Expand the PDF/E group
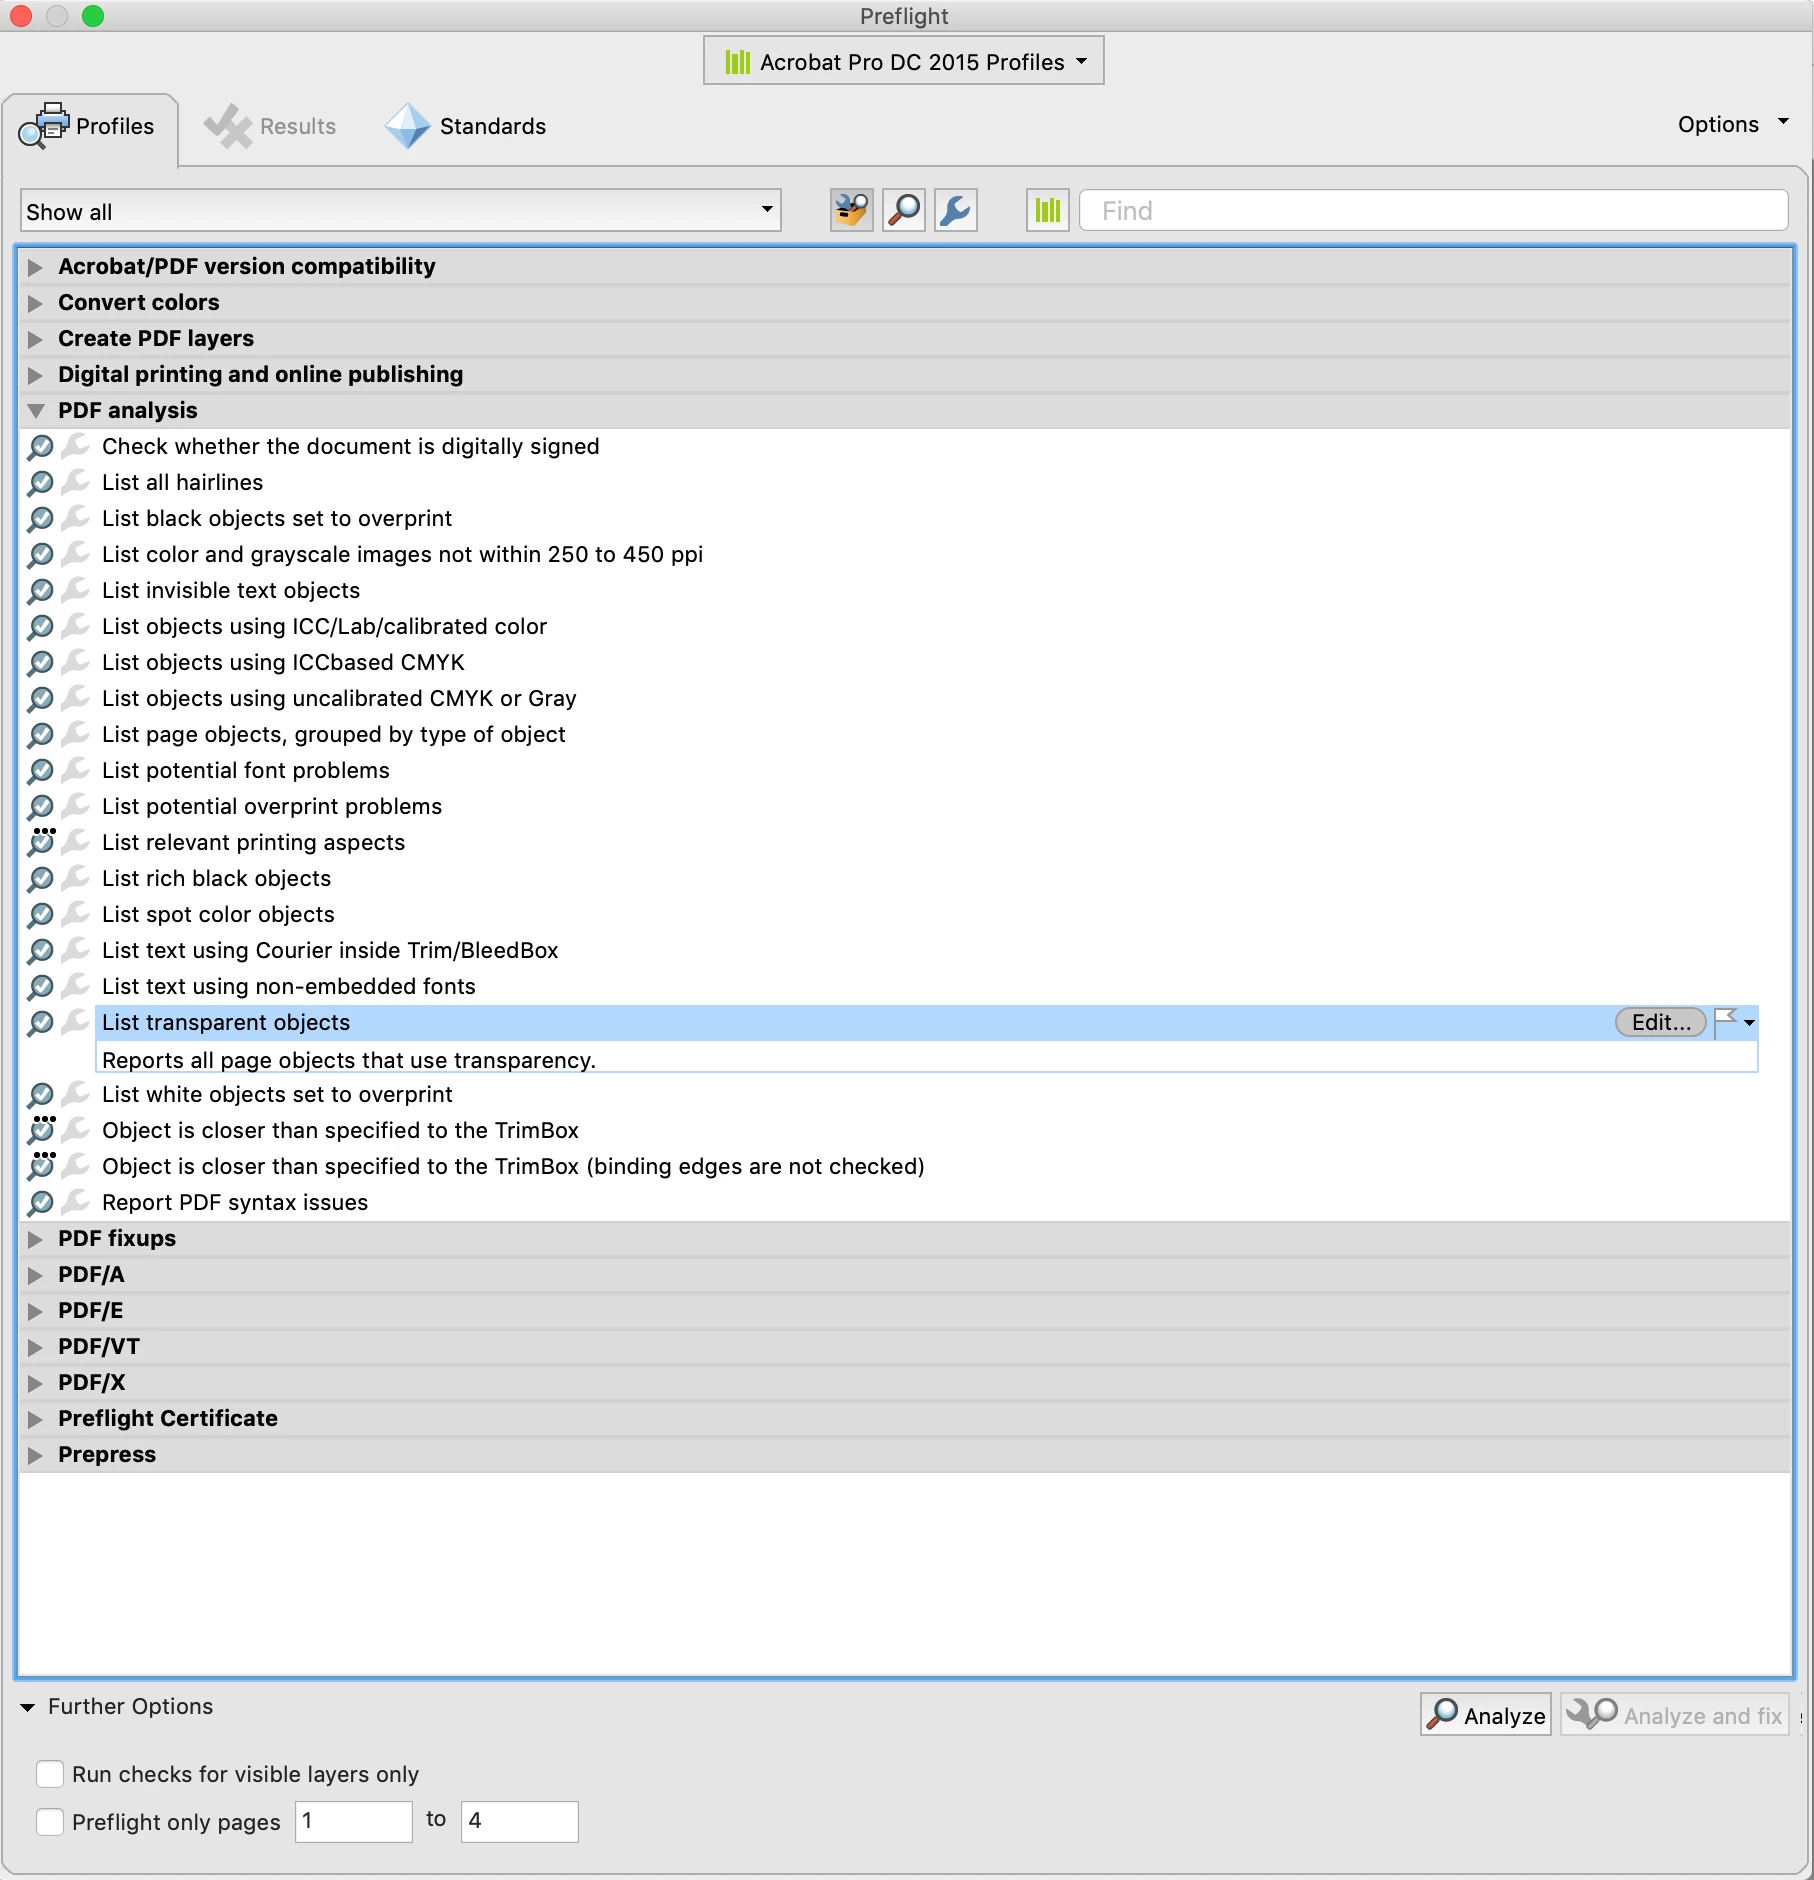Screen dimensions: 1814x1880 click(x=36, y=1311)
